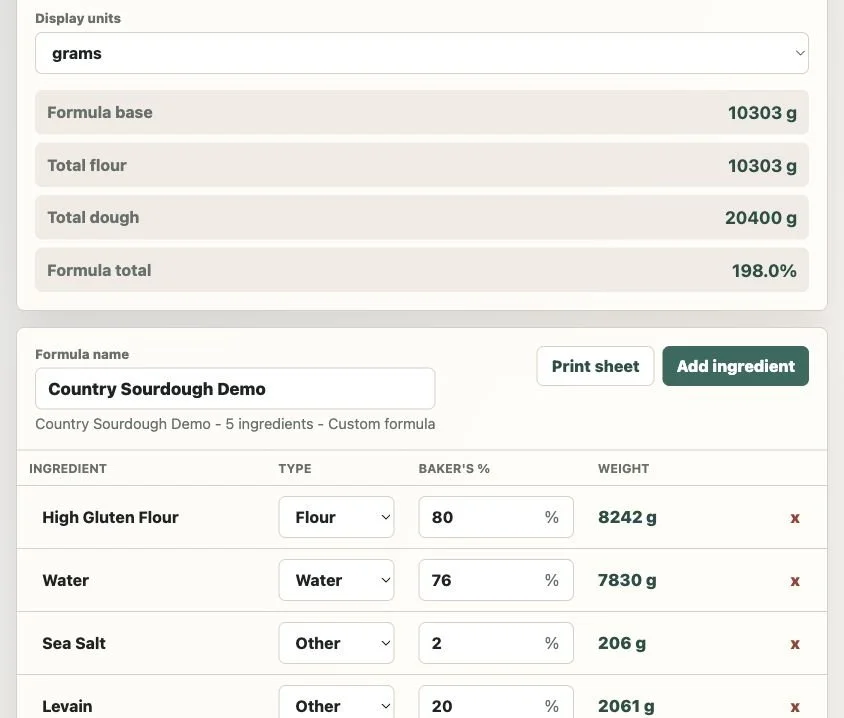844x718 pixels.
Task: Click the 7830 g weight value
Action: point(627,580)
